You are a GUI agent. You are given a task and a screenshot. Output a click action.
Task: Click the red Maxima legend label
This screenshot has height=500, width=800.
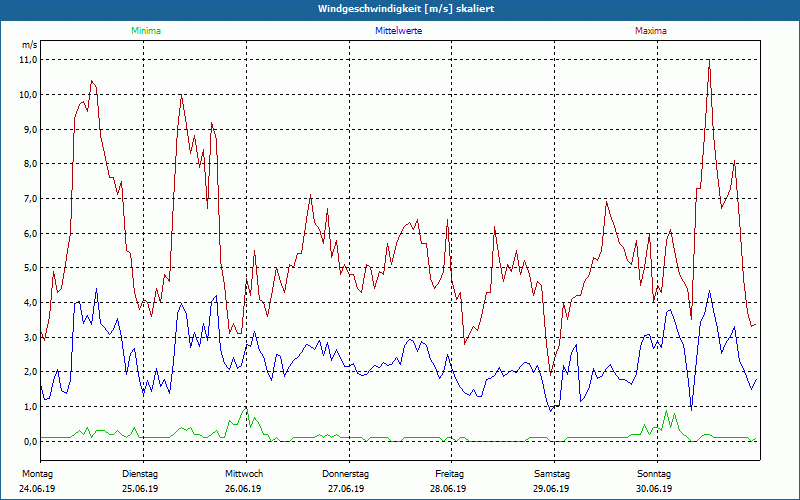[x=651, y=31]
